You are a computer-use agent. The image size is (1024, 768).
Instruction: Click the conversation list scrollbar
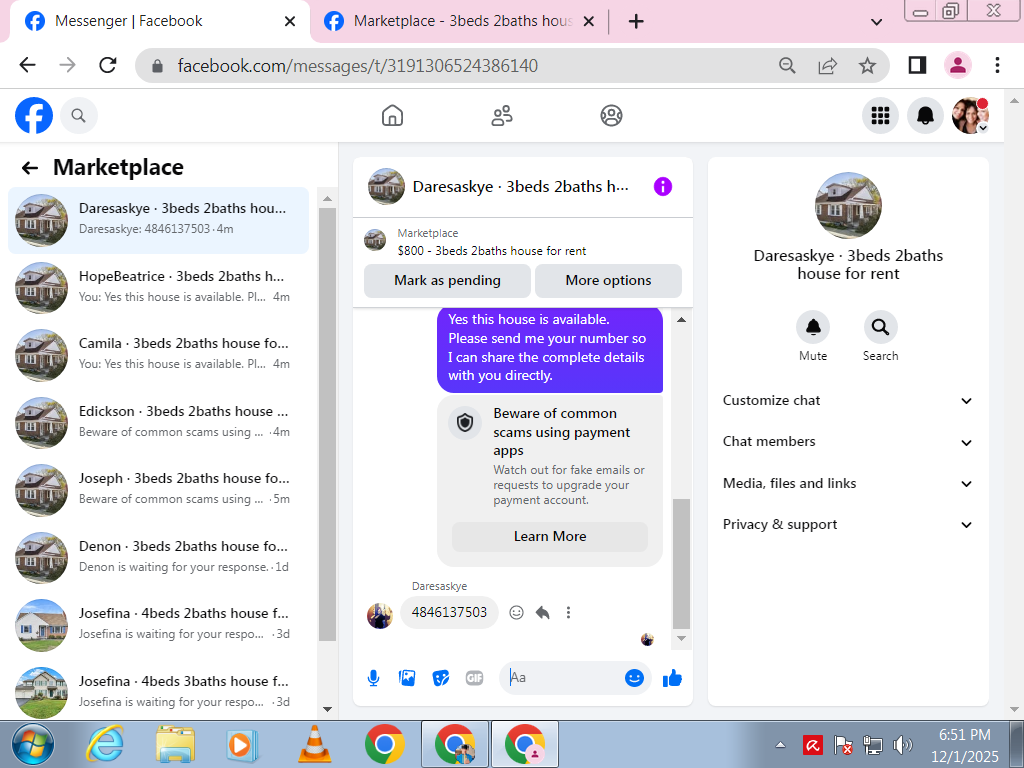coord(327,424)
